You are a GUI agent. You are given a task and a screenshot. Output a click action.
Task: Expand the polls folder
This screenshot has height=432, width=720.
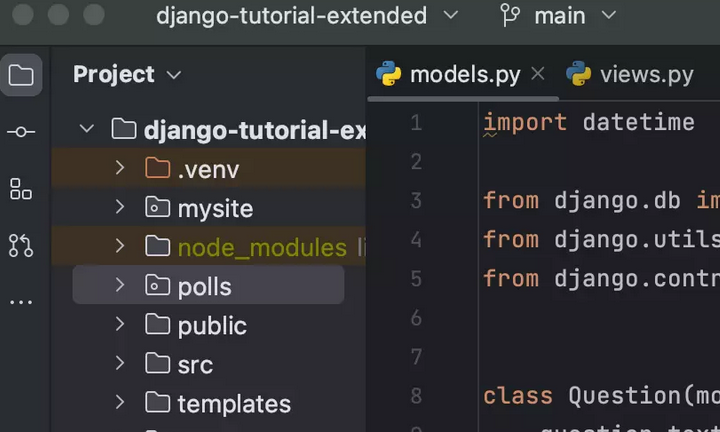[120, 285]
